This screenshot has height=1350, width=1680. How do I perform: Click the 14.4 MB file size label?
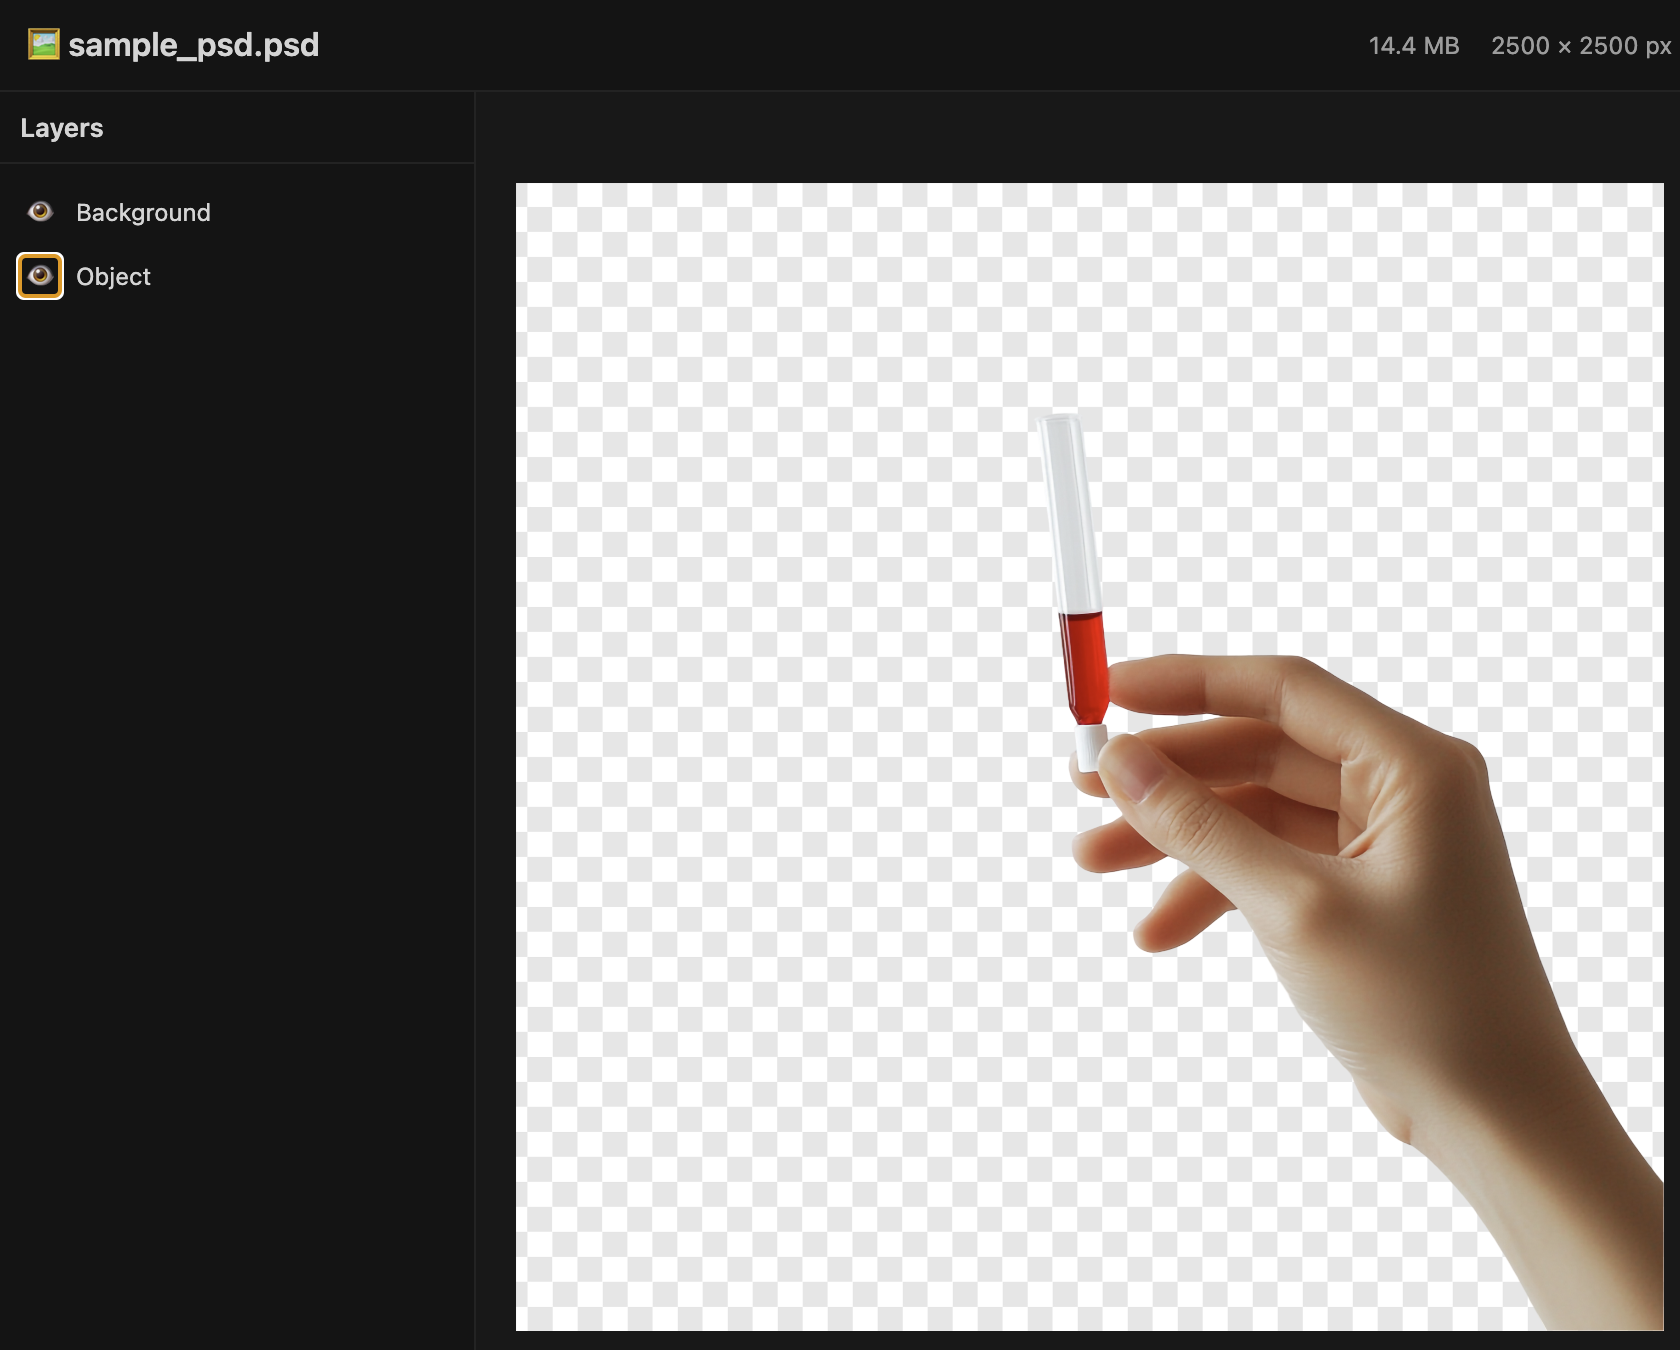[1413, 46]
